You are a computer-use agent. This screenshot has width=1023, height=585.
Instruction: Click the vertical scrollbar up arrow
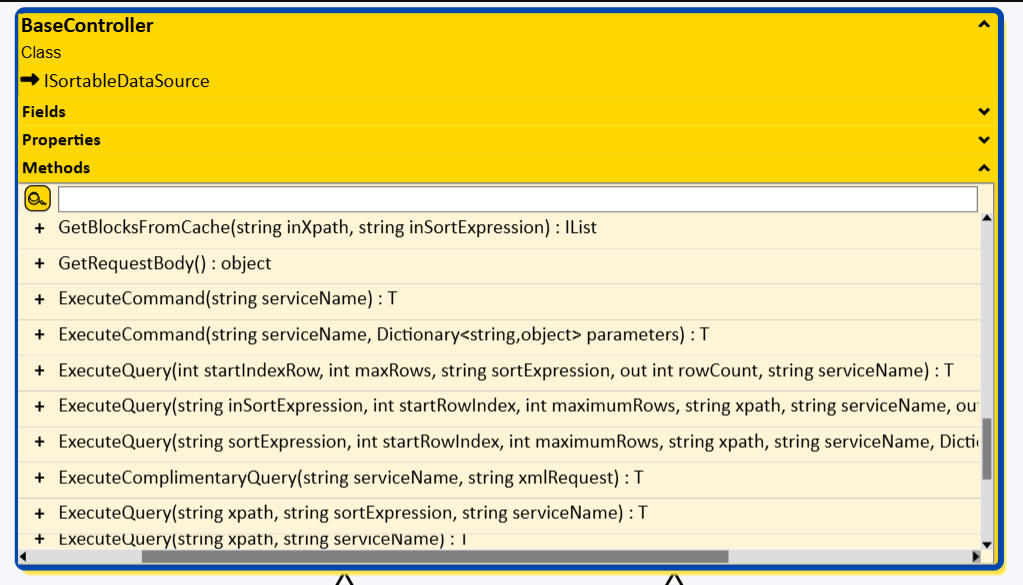(x=987, y=218)
